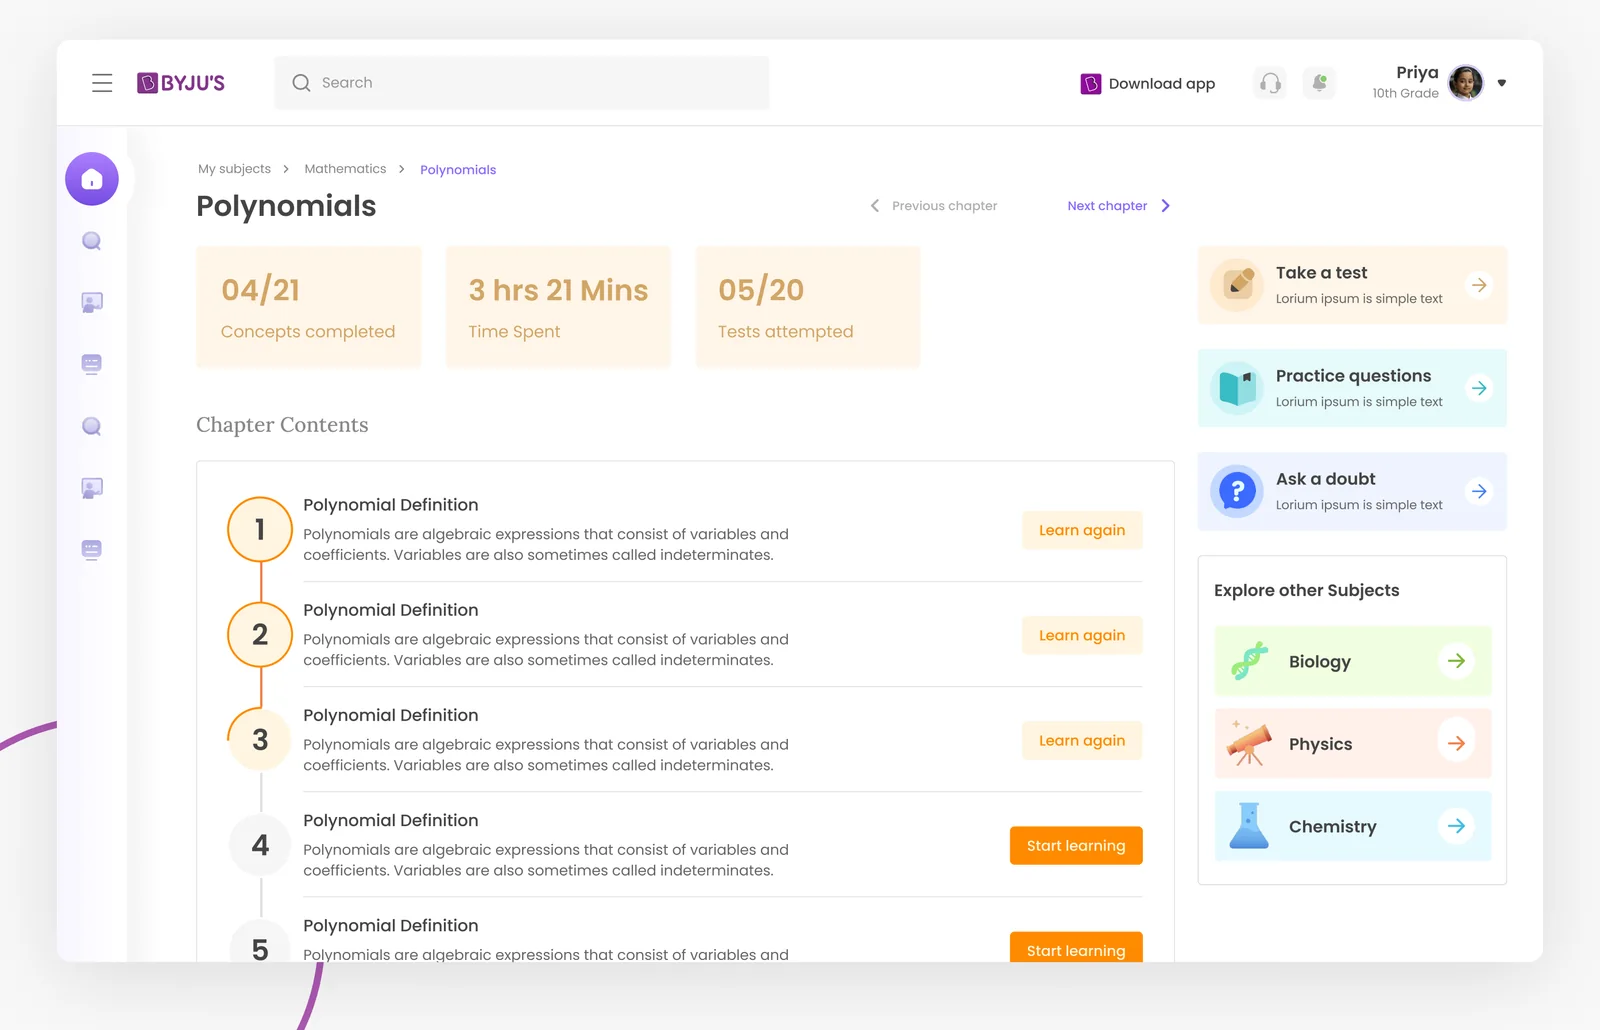Open the notifications bell icon
1600x1030 pixels.
pos(1319,83)
